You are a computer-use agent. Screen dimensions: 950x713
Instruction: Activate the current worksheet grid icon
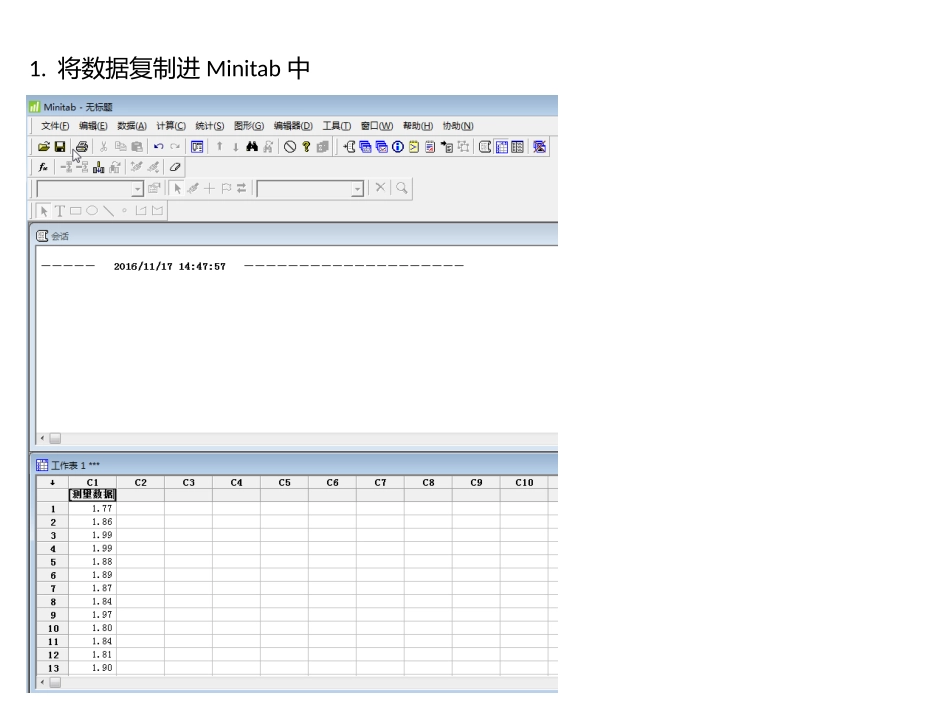502,147
